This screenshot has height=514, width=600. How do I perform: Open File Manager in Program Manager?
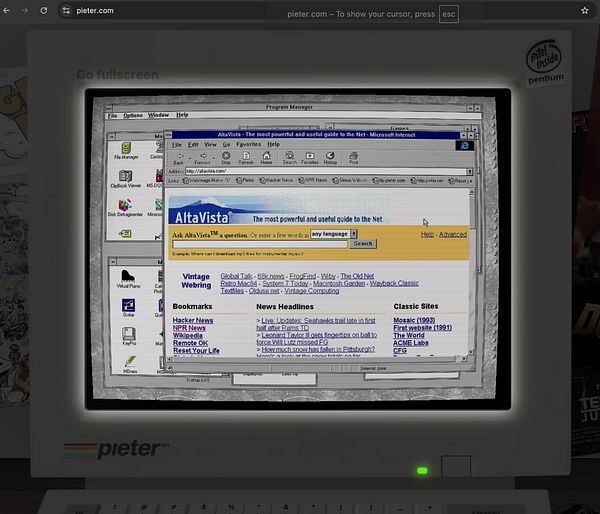pyautogui.click(x=126, y=150)
